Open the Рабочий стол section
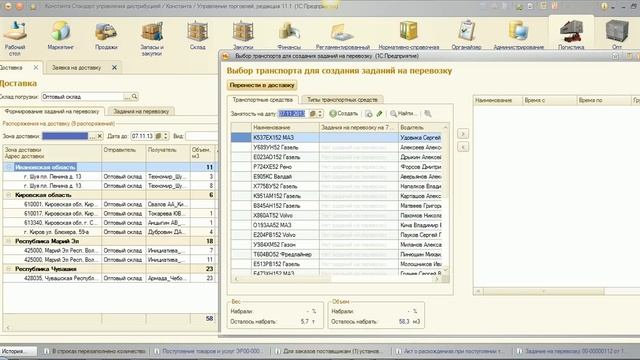Image resolution: width=640 pixels, height=360 pixels. coord(15,38)
